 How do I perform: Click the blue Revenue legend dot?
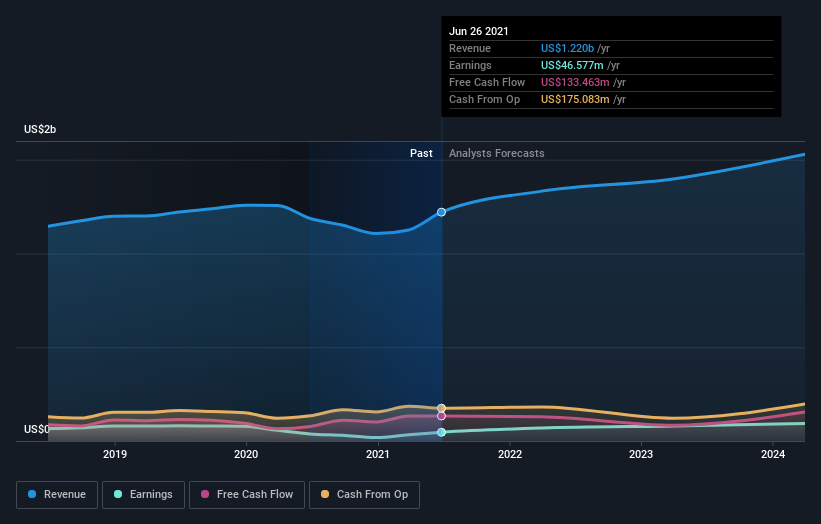(x=32, y=494)
